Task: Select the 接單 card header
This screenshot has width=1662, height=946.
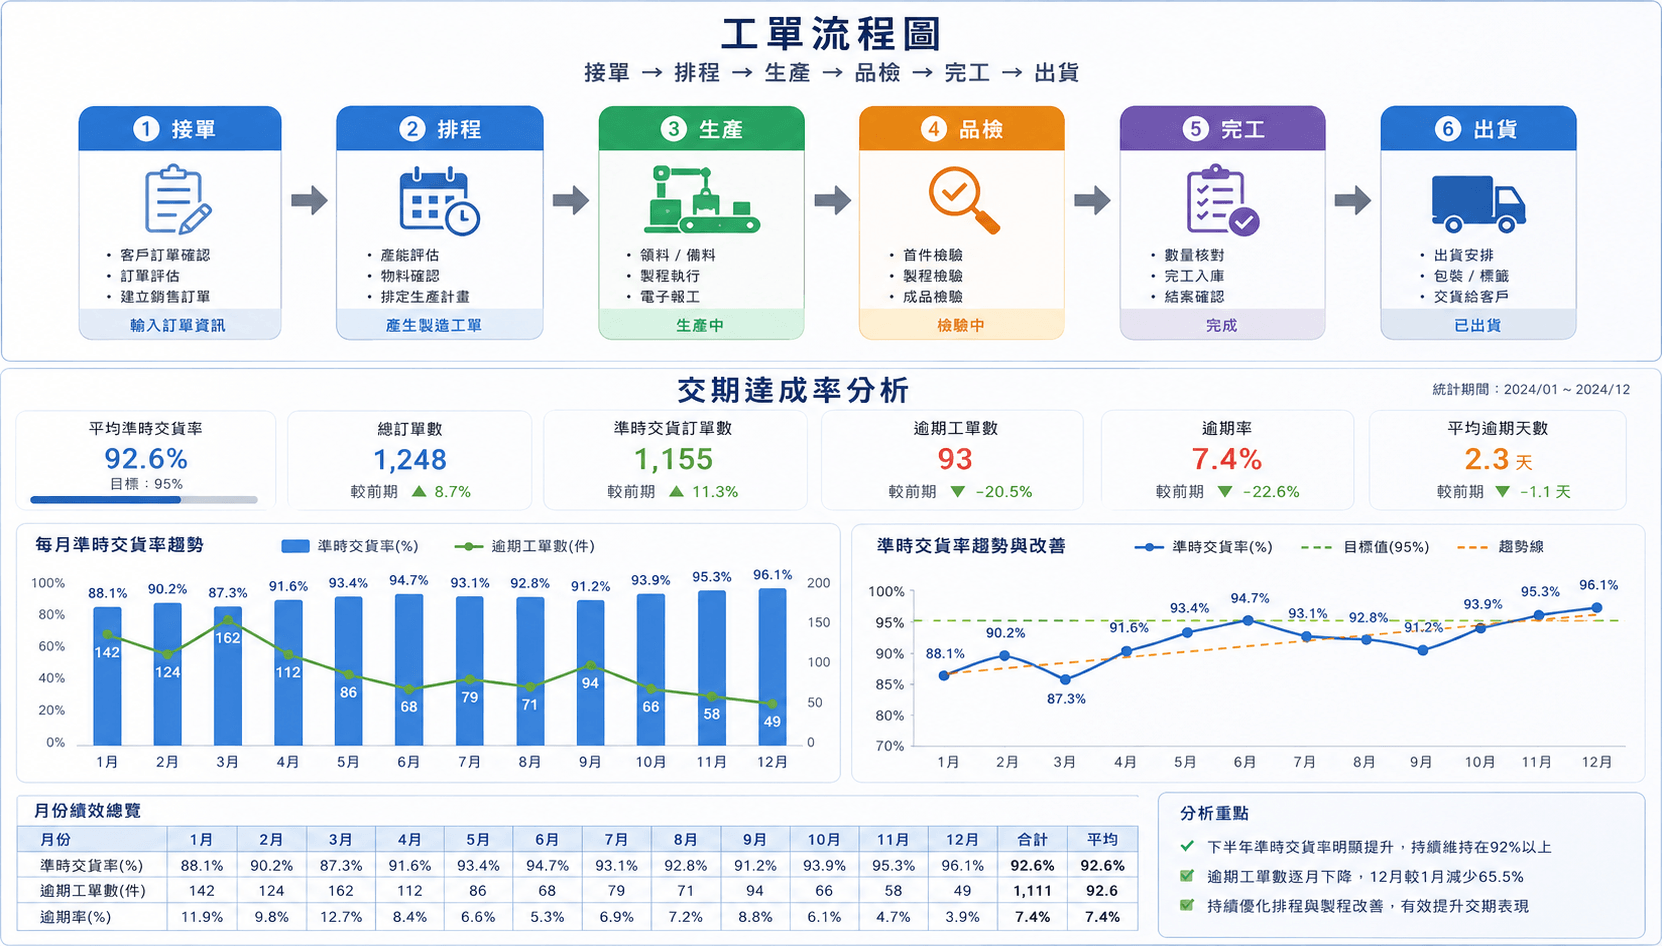Action: click(180, 129)
